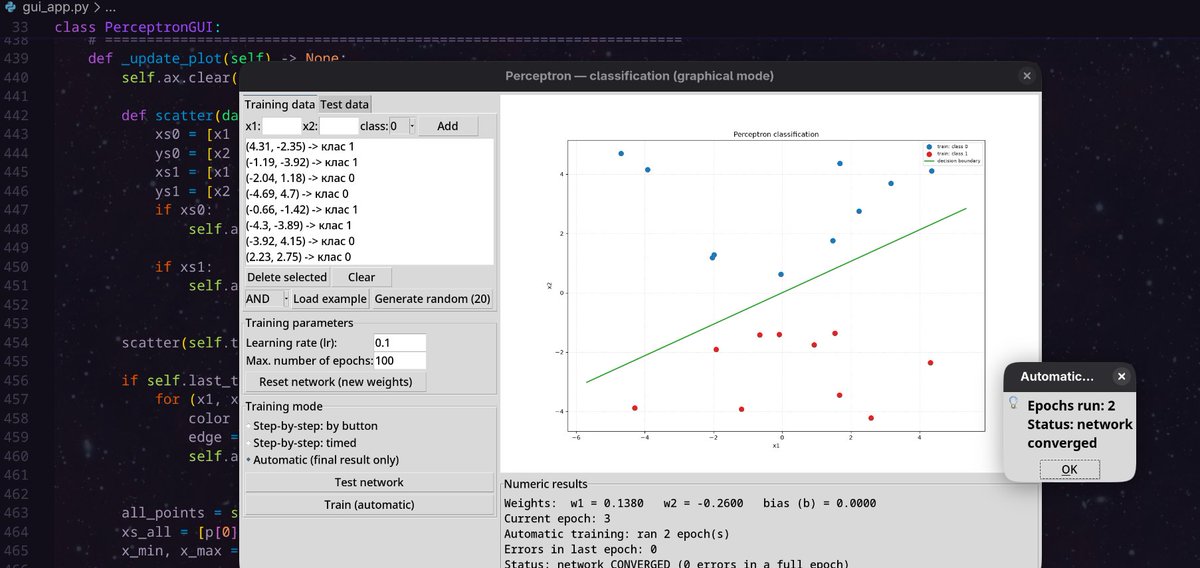Select list row (-4.69, 4.7) -> клас 0
The width and height of the screenshot is (1200, 568).
369,194
